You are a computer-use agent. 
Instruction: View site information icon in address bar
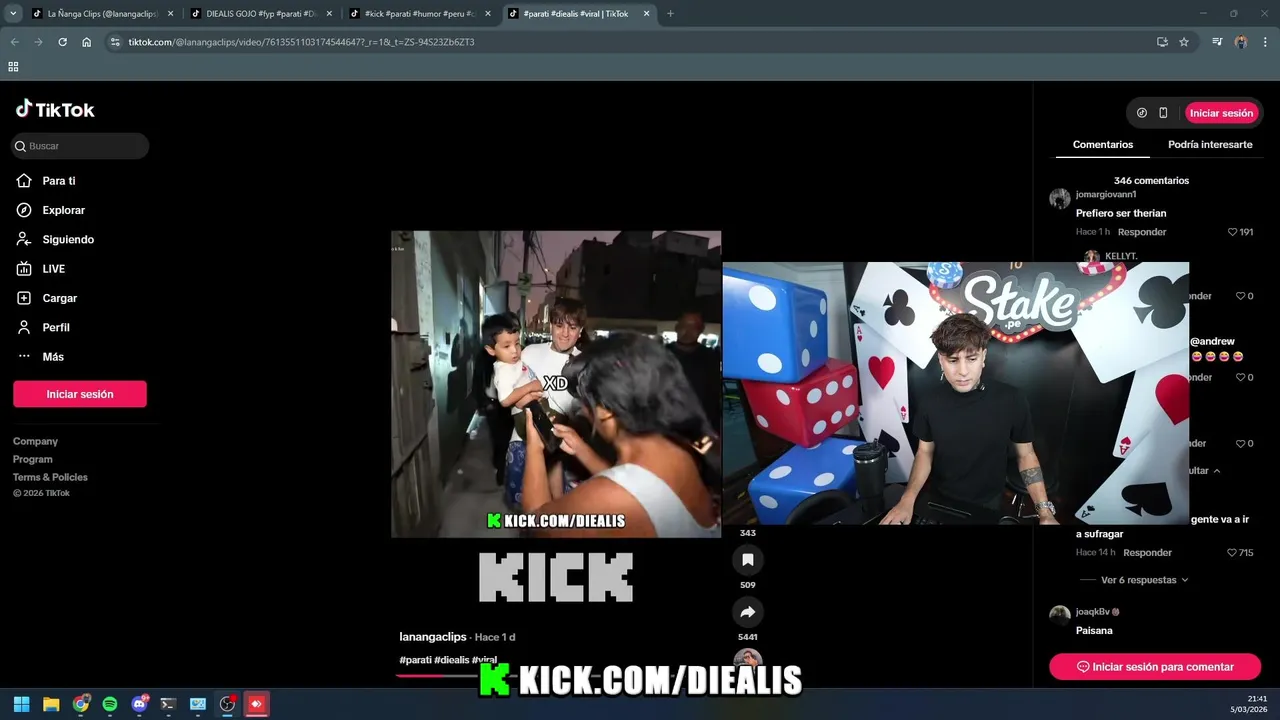coord(115,42)
